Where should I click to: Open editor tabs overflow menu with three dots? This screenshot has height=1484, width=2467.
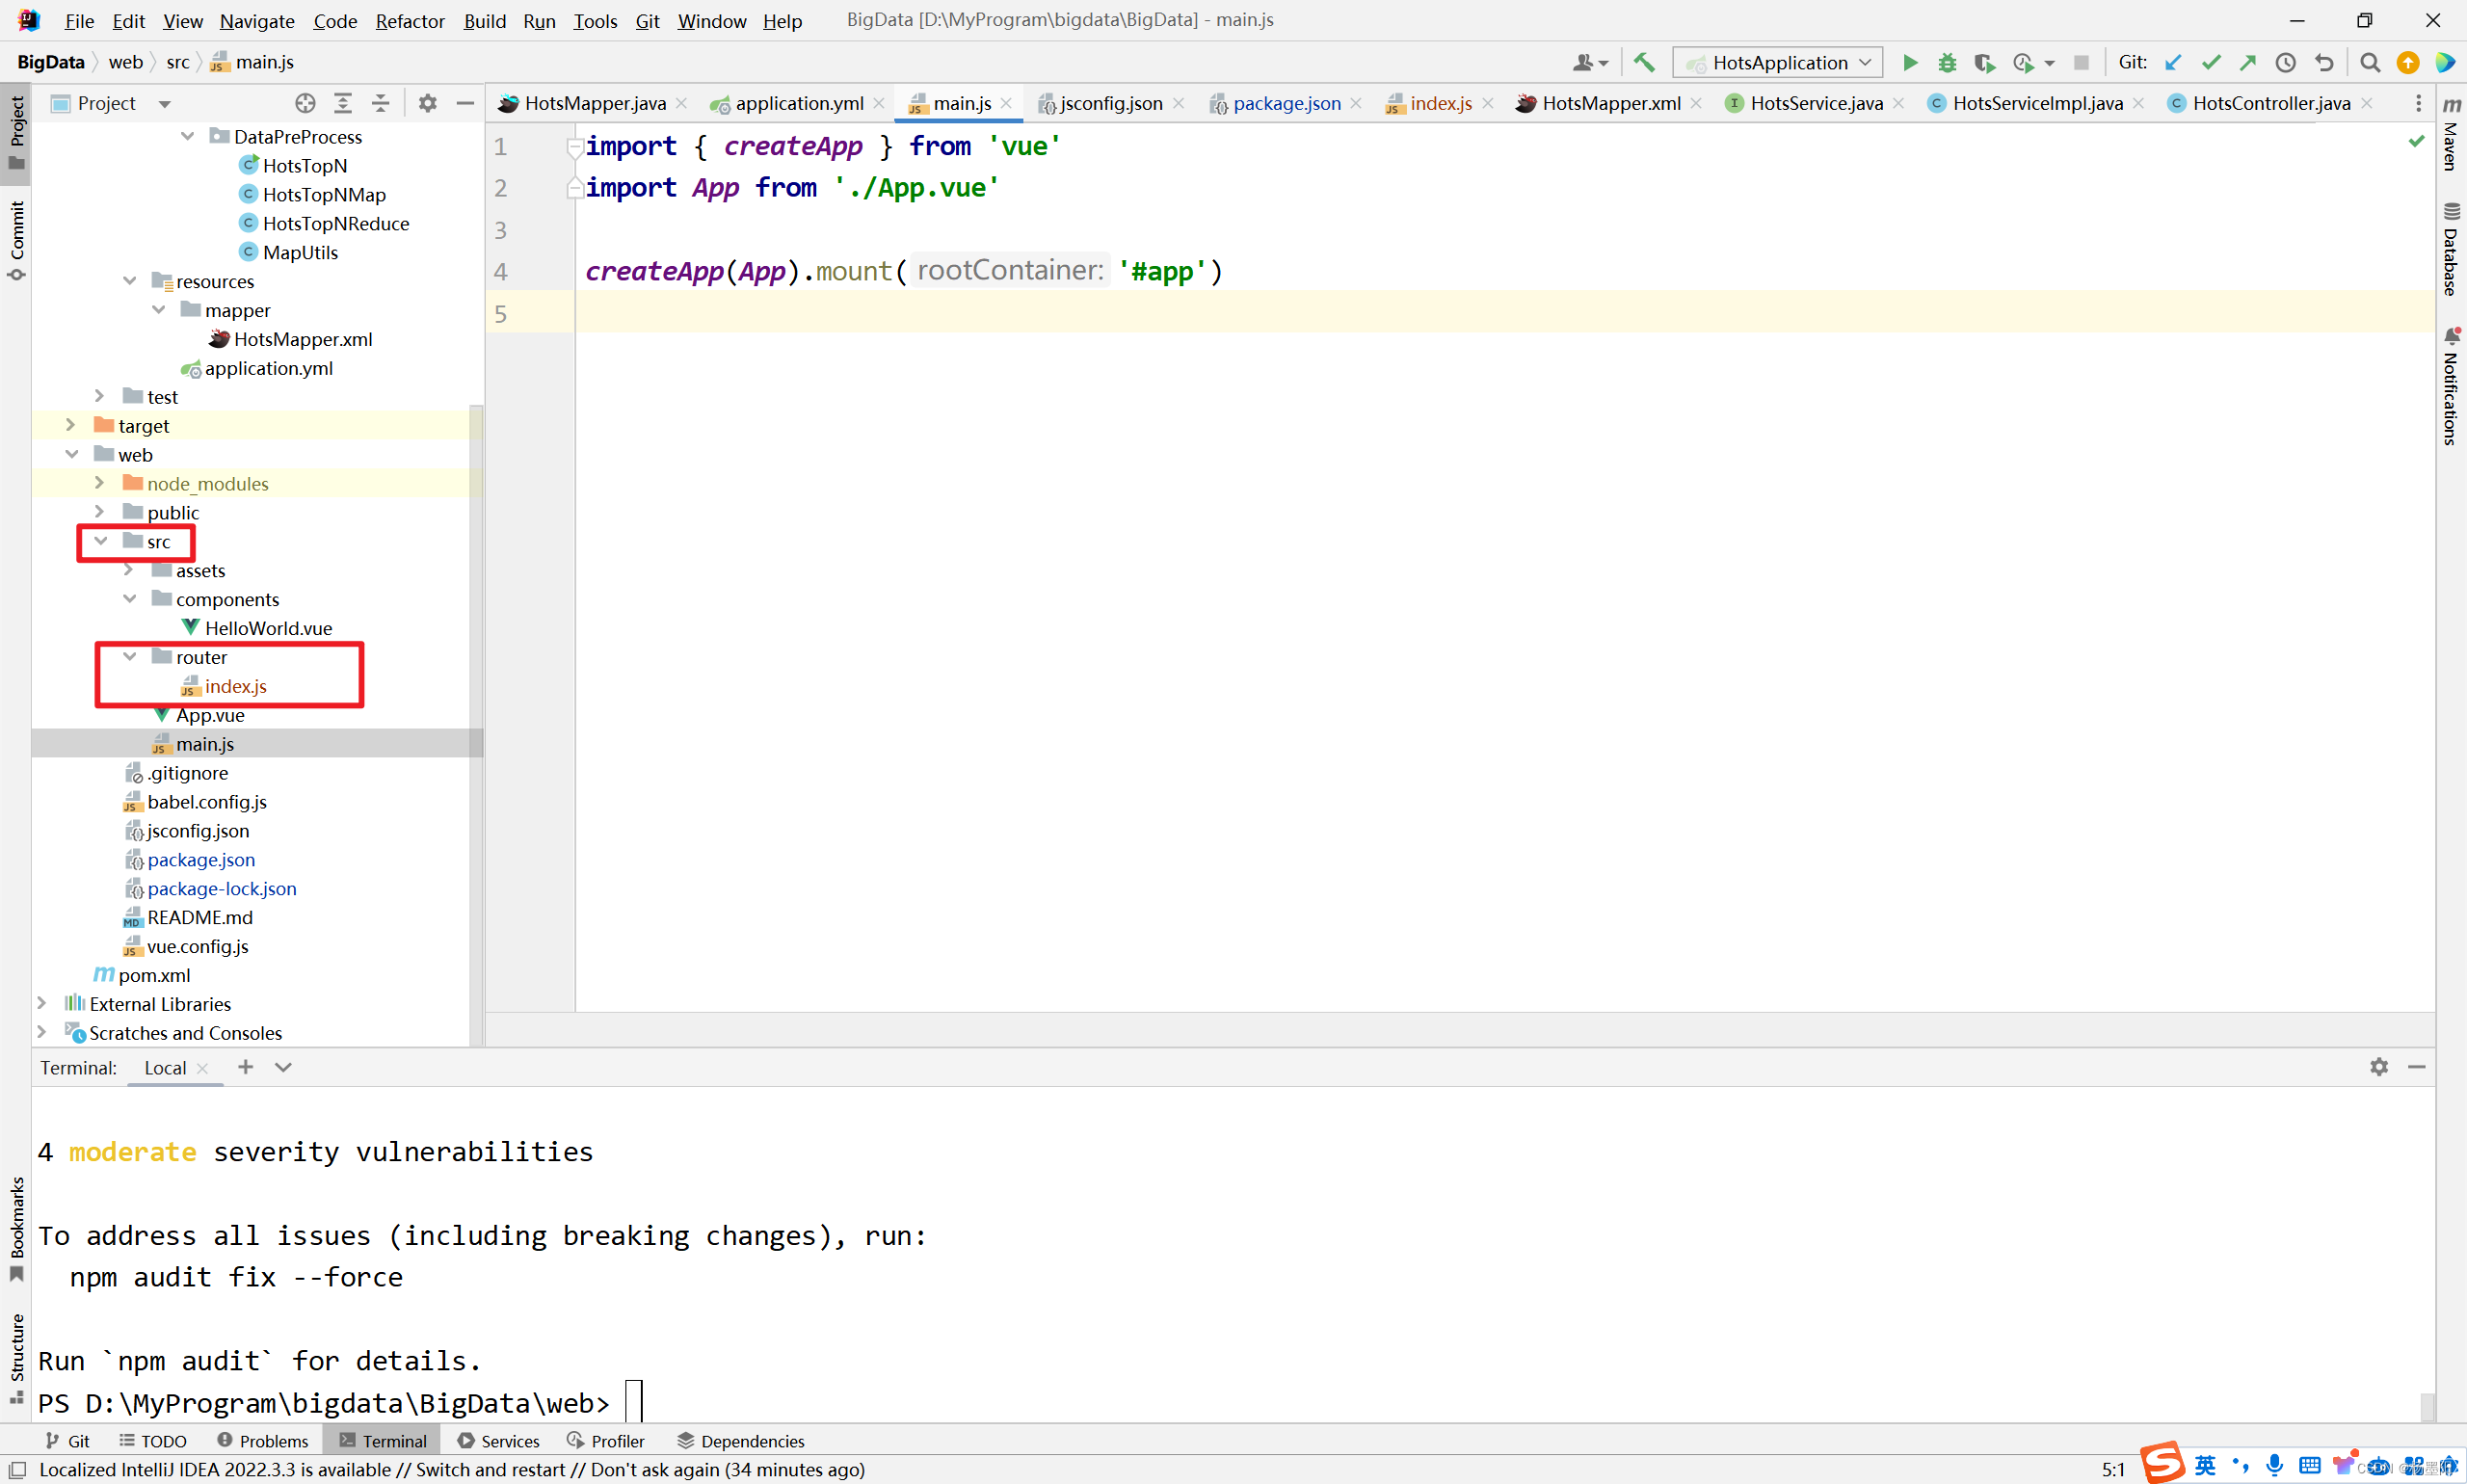click(x=2418, y=103)
